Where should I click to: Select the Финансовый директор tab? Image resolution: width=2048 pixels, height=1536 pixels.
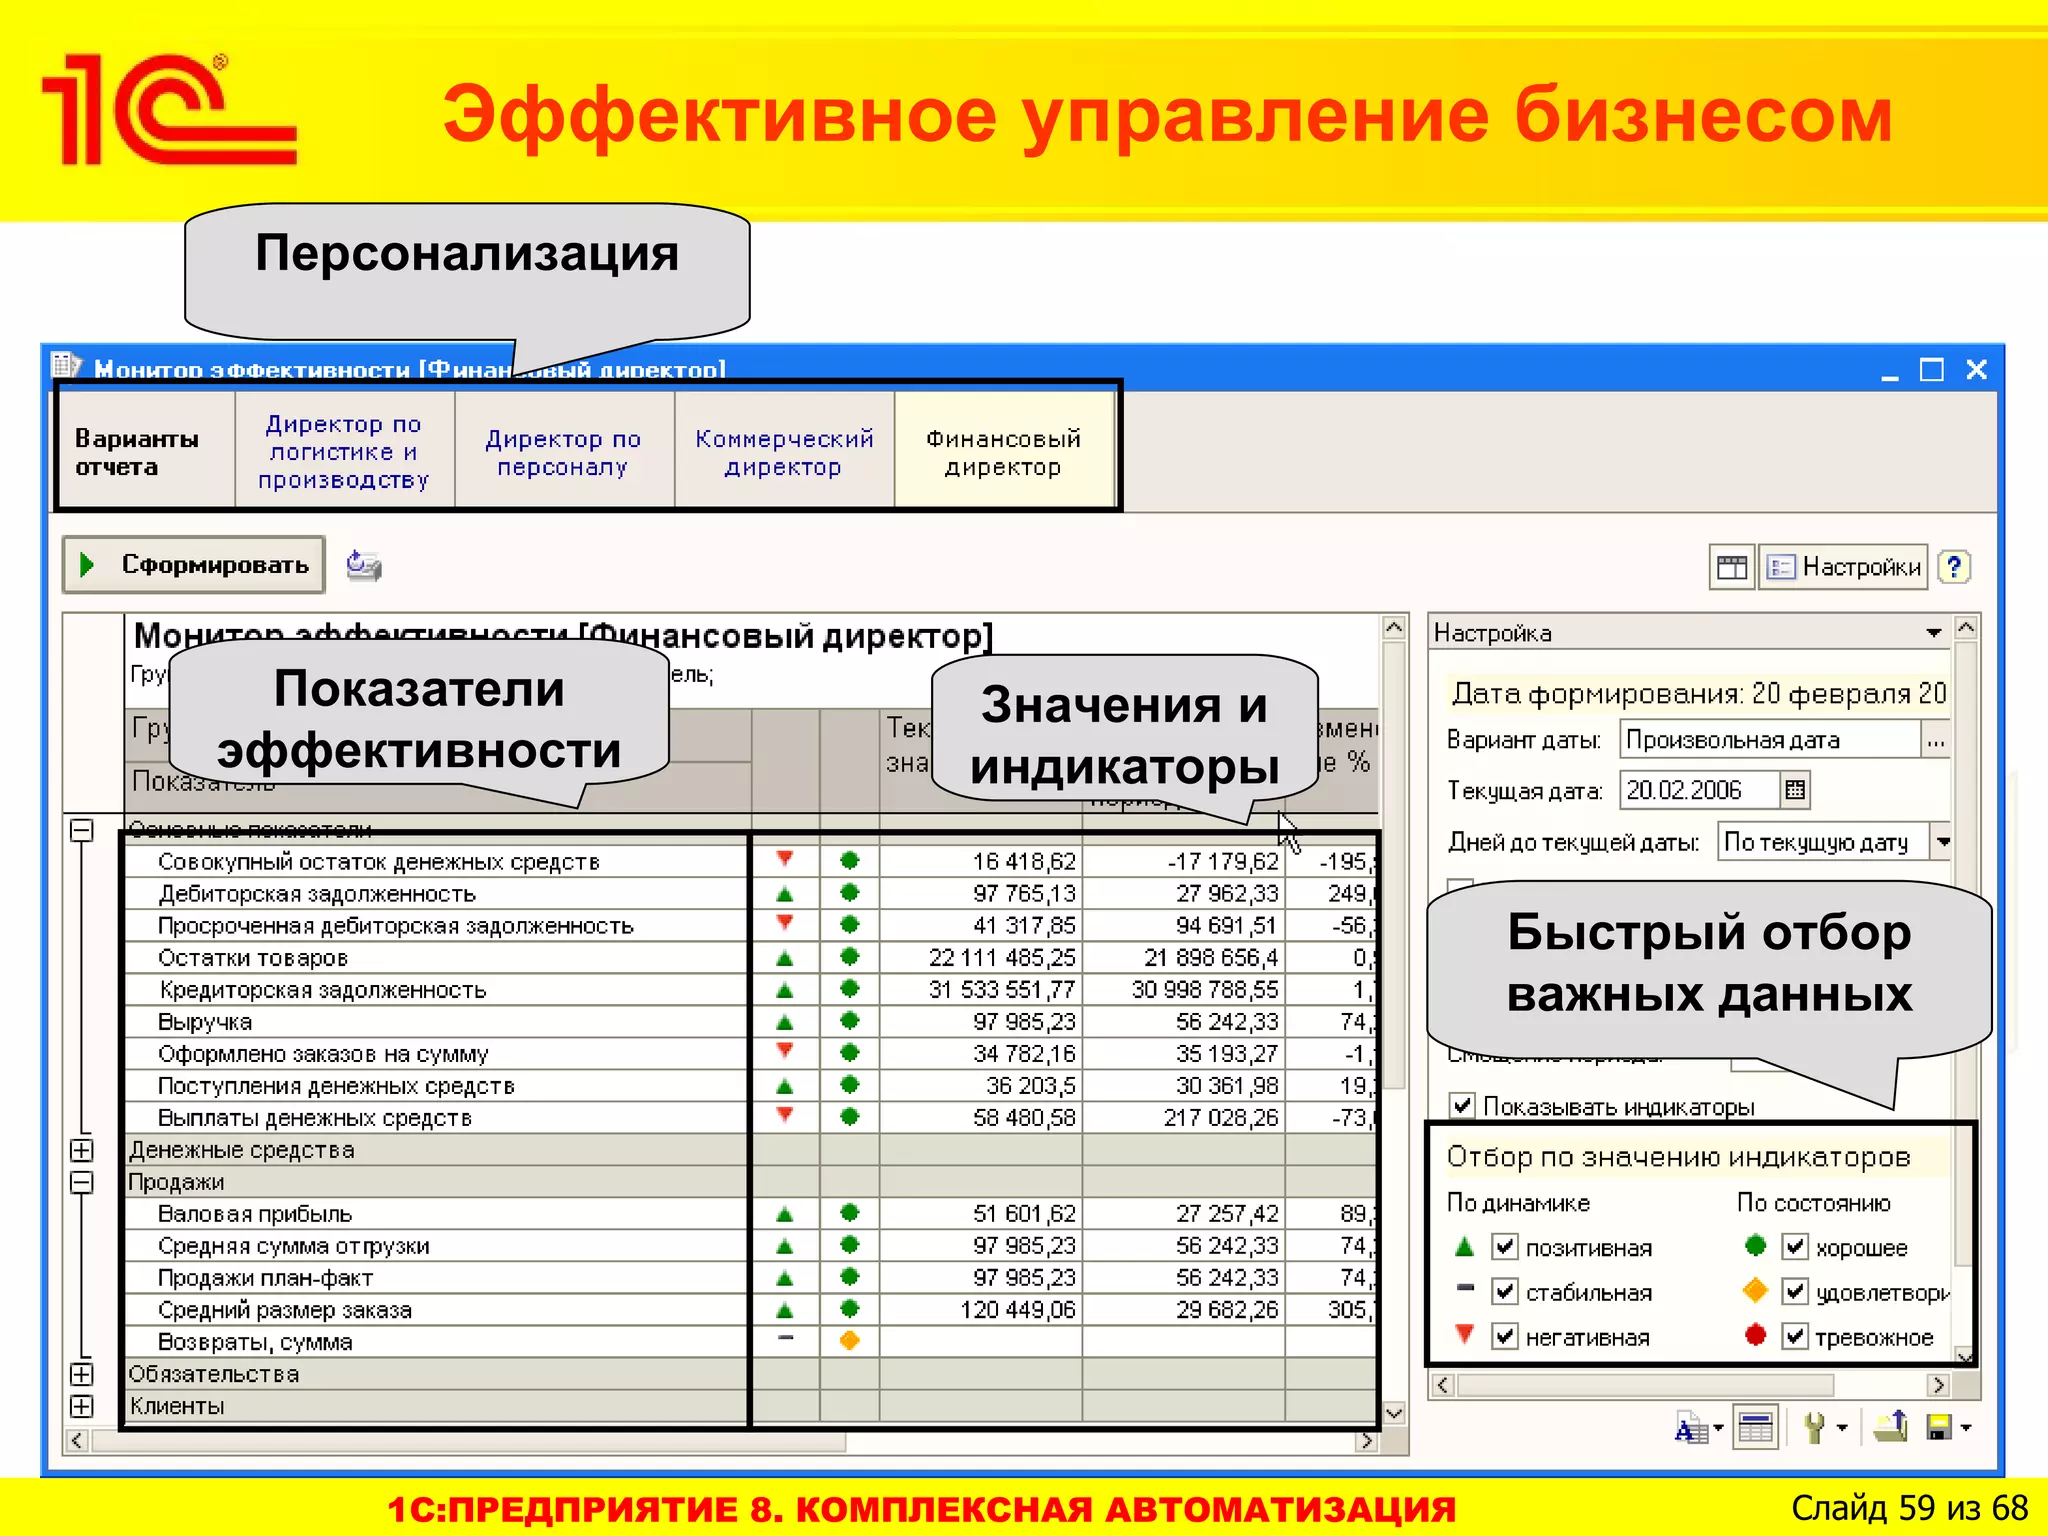[1004, 452]
